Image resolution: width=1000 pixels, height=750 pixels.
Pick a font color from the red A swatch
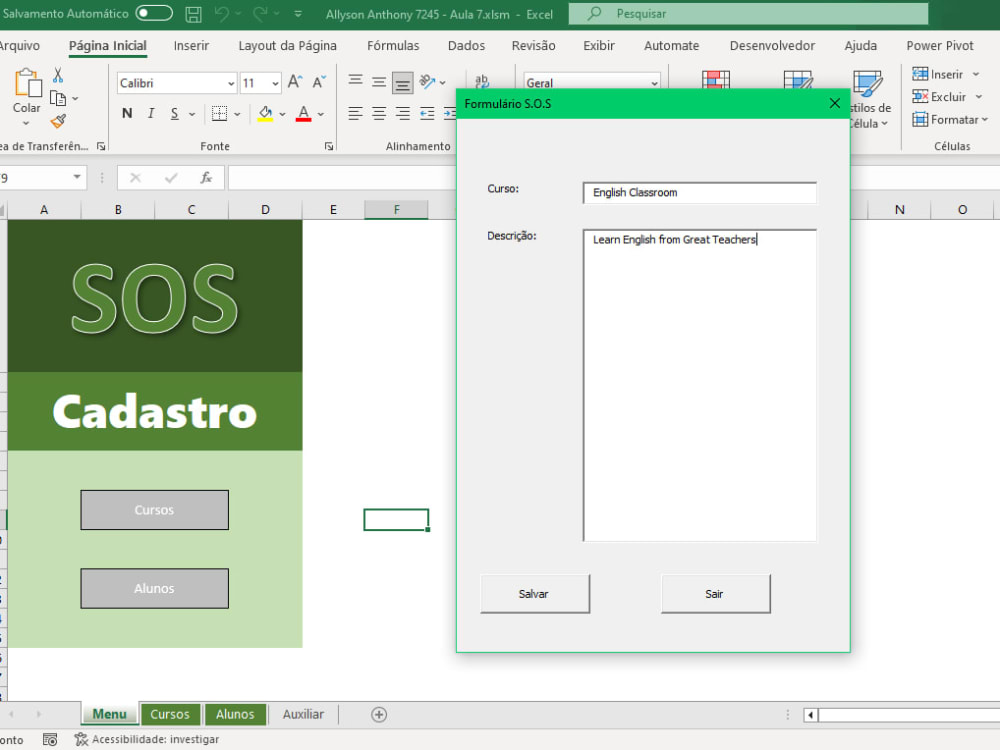click(303, 113)
